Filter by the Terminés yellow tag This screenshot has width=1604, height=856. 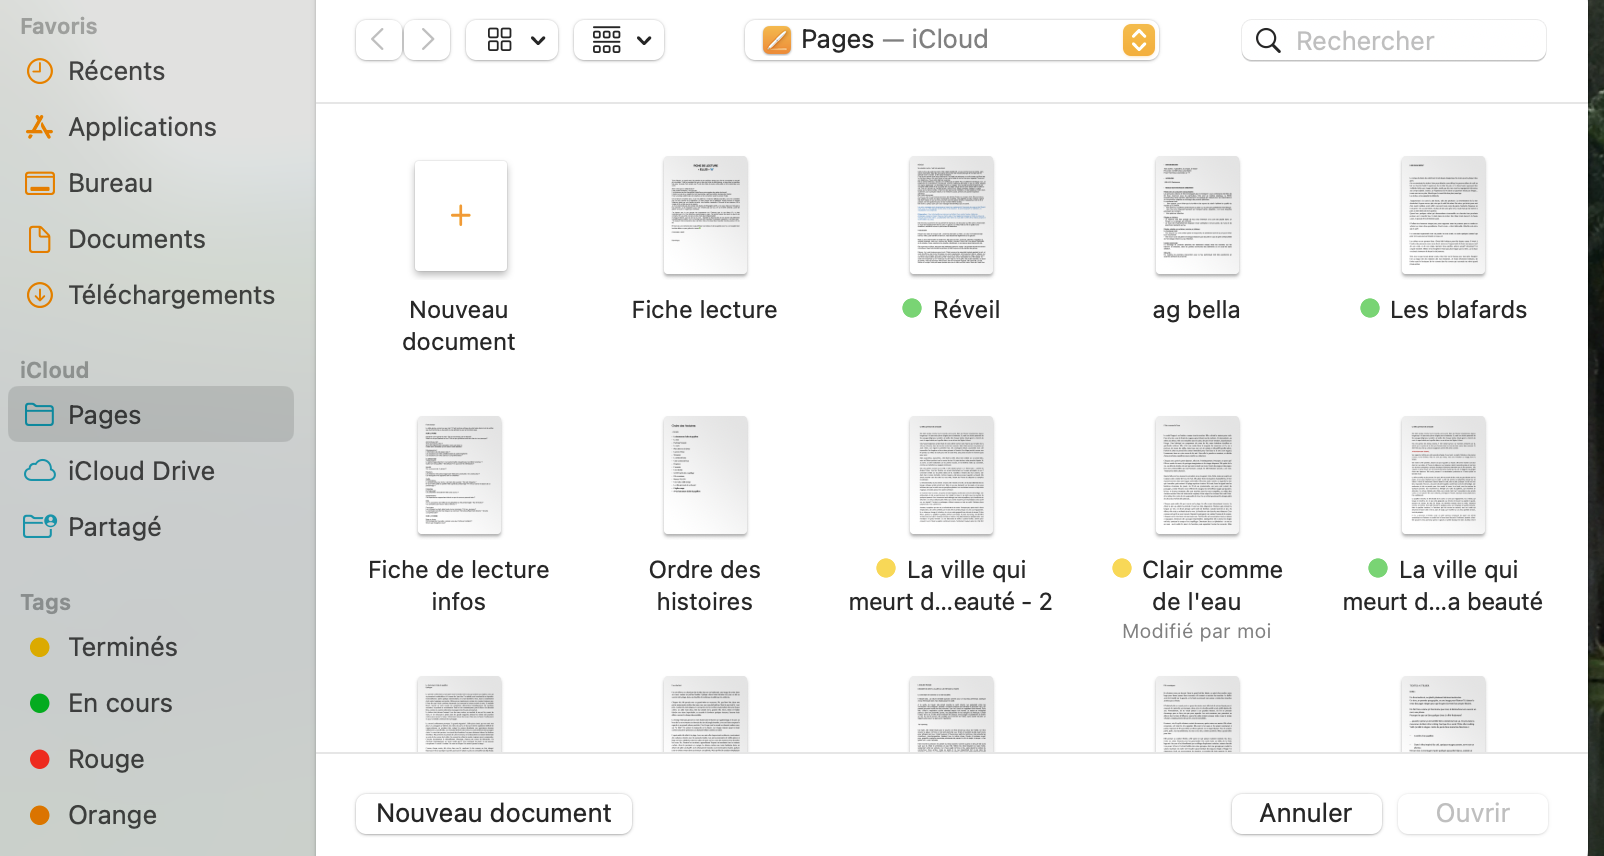coord(122,647)
